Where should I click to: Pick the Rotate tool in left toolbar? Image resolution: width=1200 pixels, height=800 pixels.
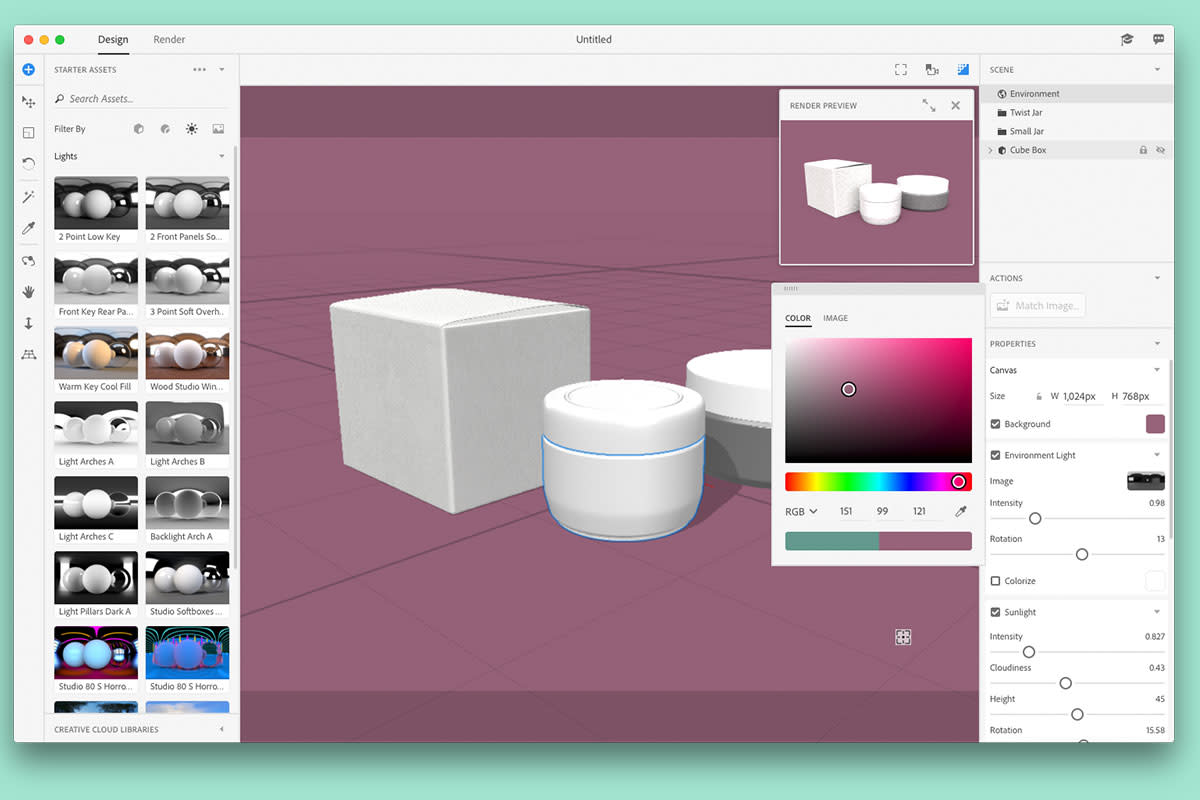click(28, 163)
